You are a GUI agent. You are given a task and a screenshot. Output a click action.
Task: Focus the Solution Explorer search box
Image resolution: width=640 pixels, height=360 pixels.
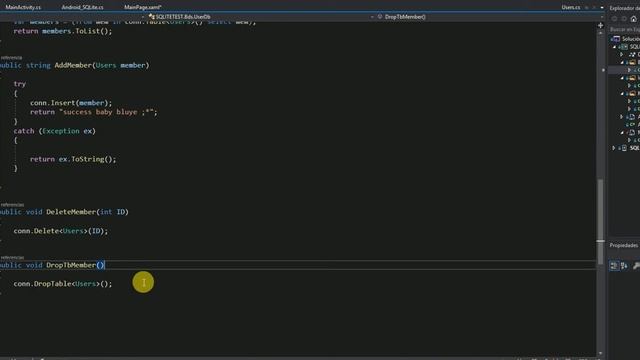point(624,29)
